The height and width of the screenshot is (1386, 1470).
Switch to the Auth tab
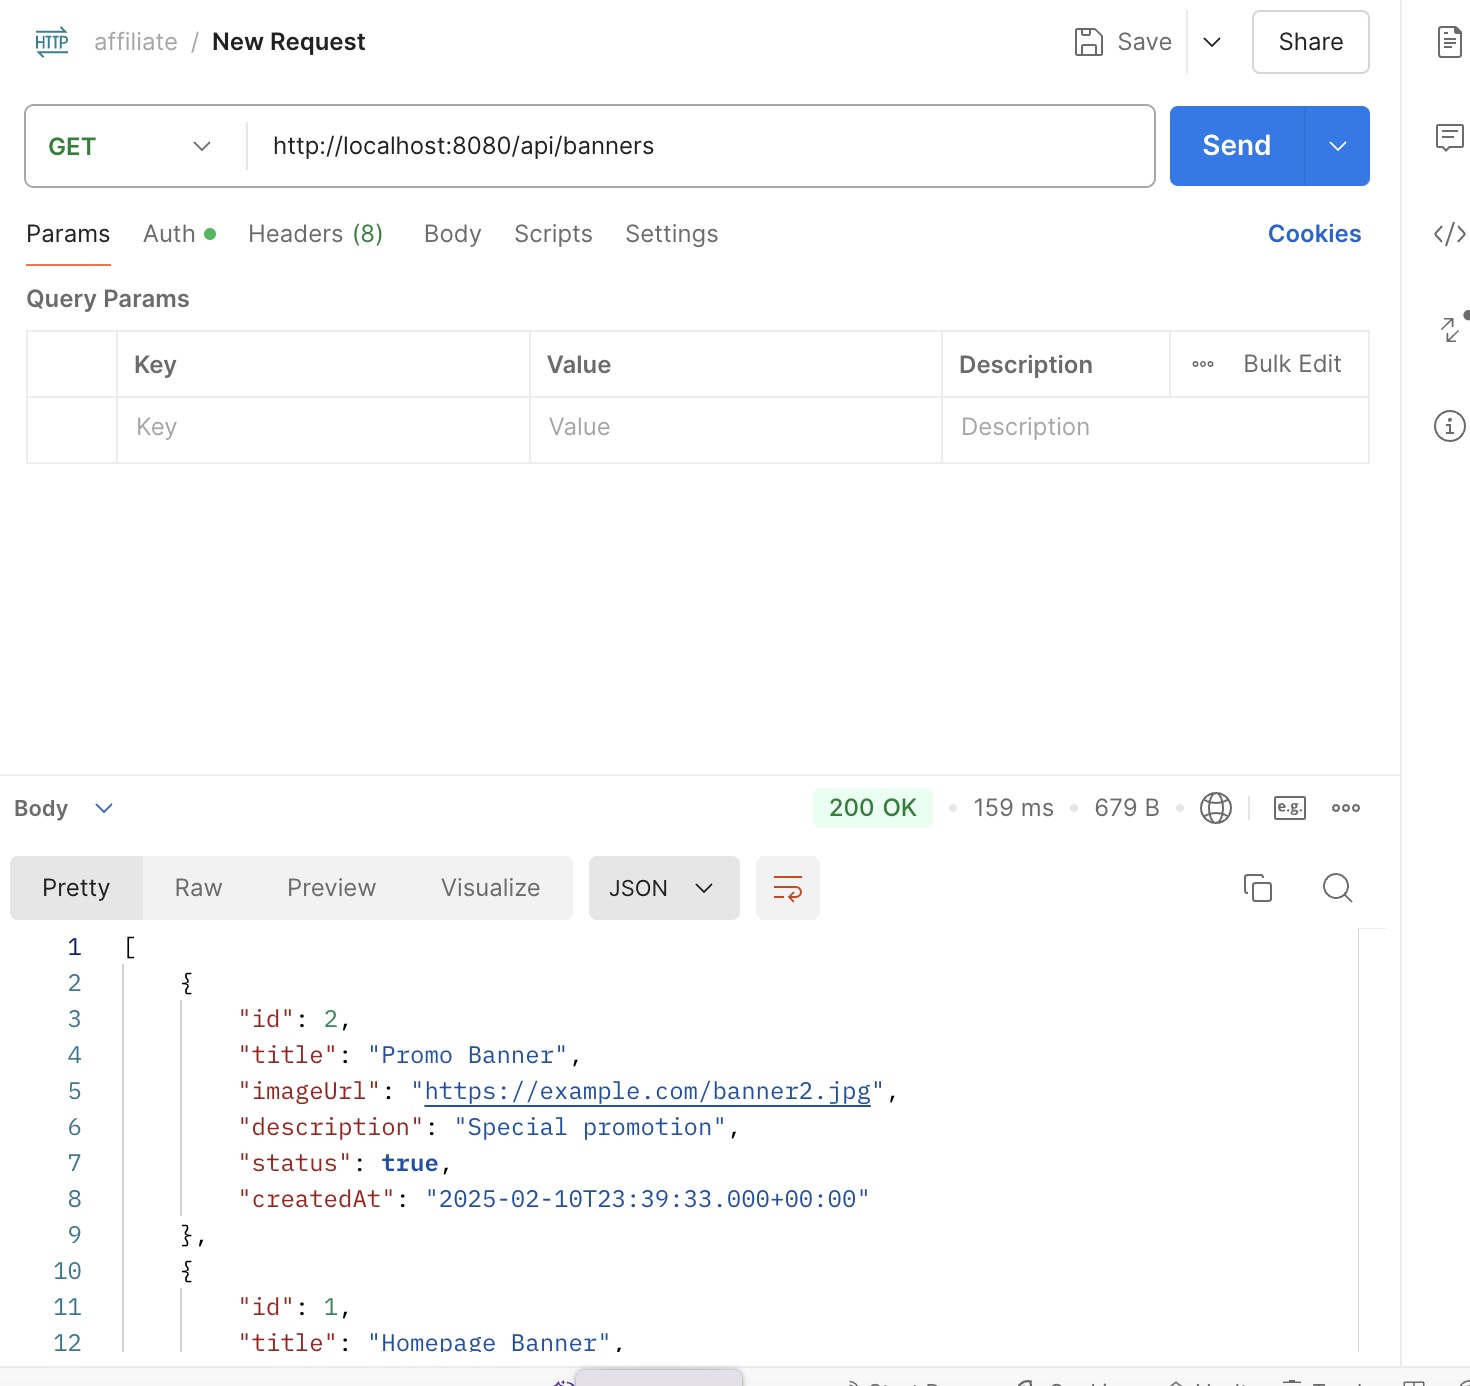tap(179, 234)
